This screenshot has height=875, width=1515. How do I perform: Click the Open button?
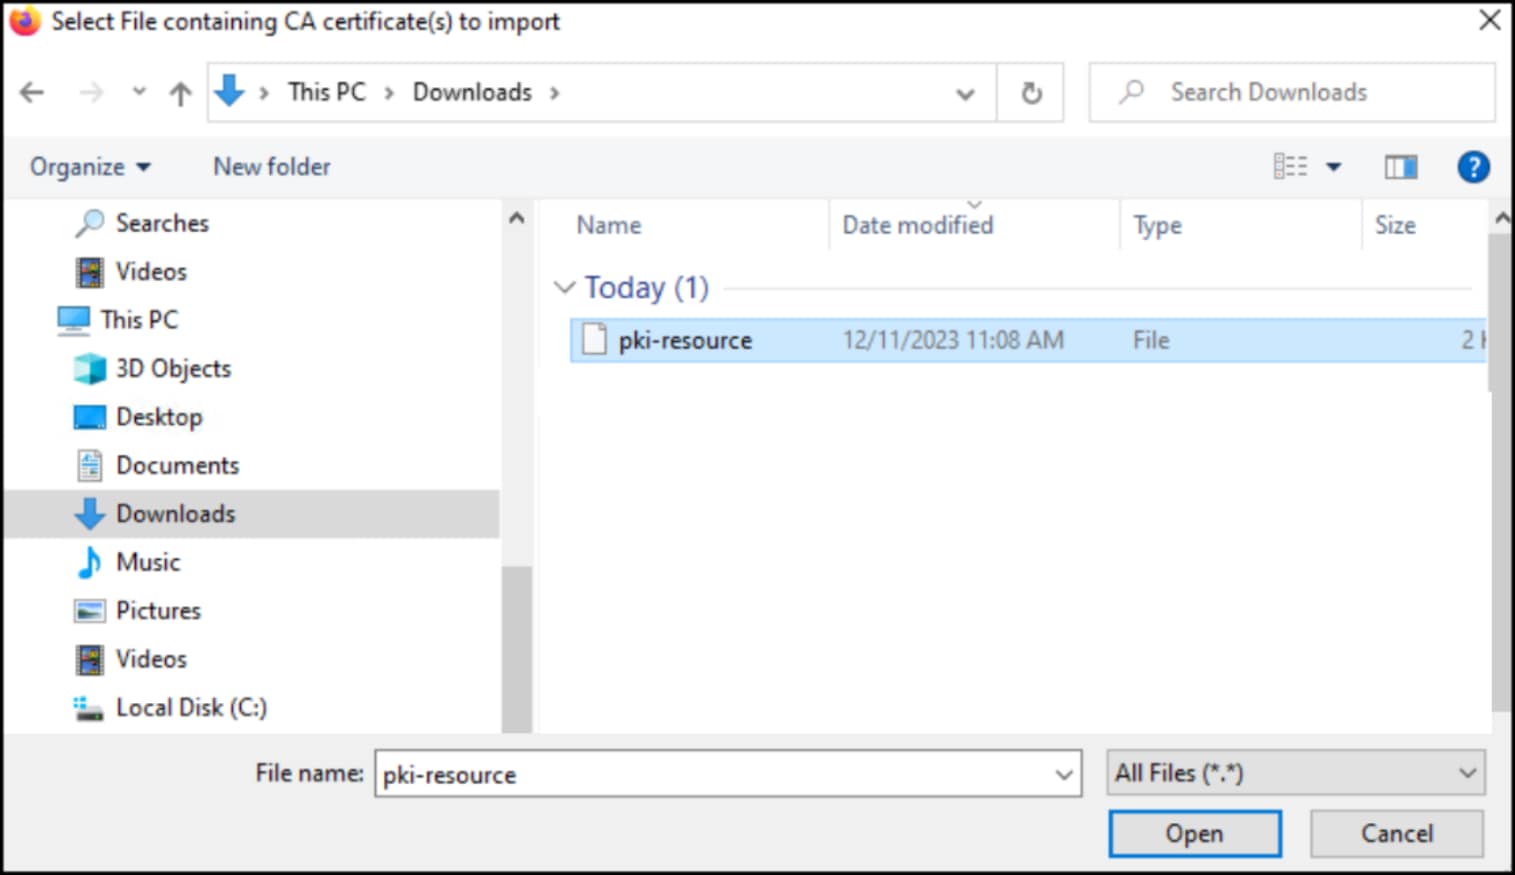point(1194,833)
